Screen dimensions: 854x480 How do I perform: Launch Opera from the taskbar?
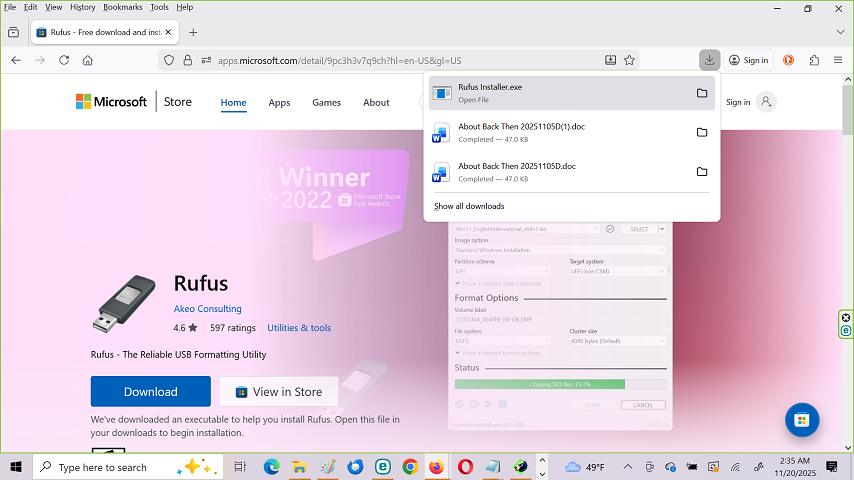(x=466, y=467)
